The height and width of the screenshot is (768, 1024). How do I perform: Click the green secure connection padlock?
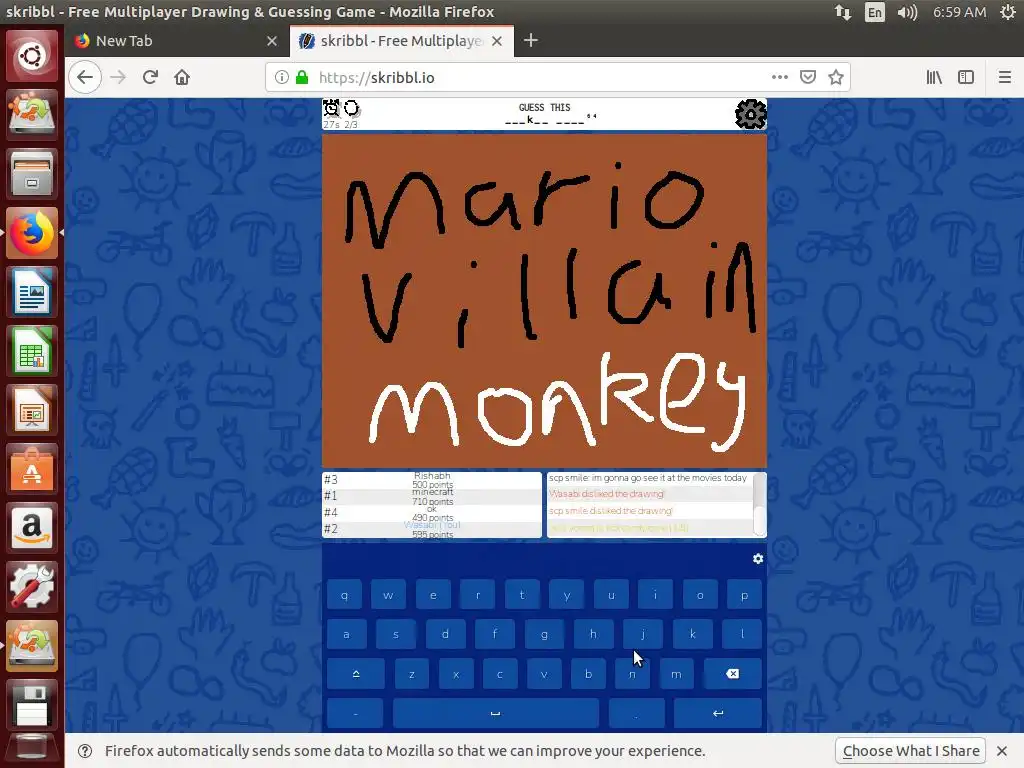click(x=302, y=77)
